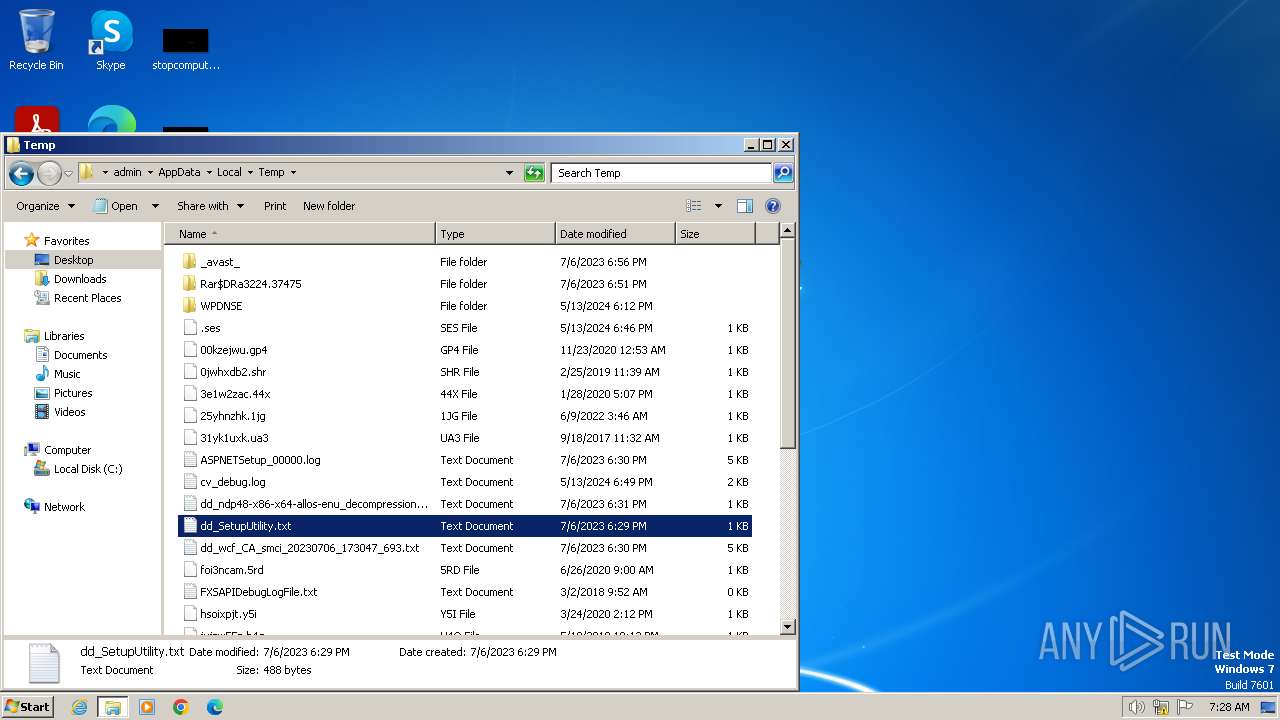Go back using the Explorer Back arrow

21,173
